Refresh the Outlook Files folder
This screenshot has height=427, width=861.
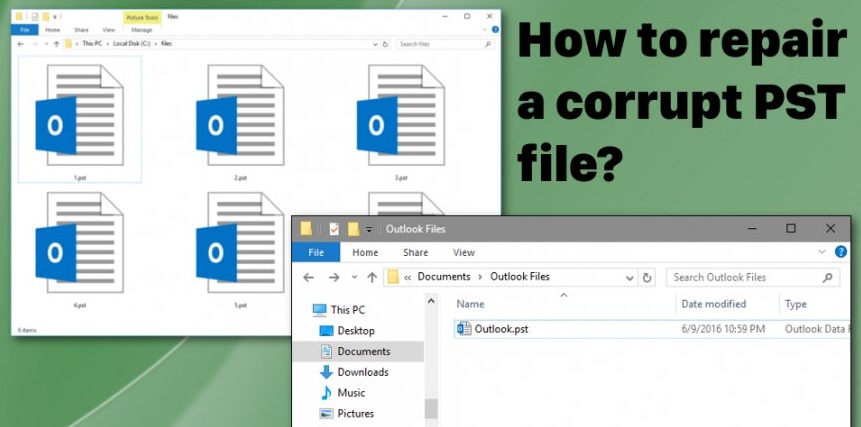[647, 278]
